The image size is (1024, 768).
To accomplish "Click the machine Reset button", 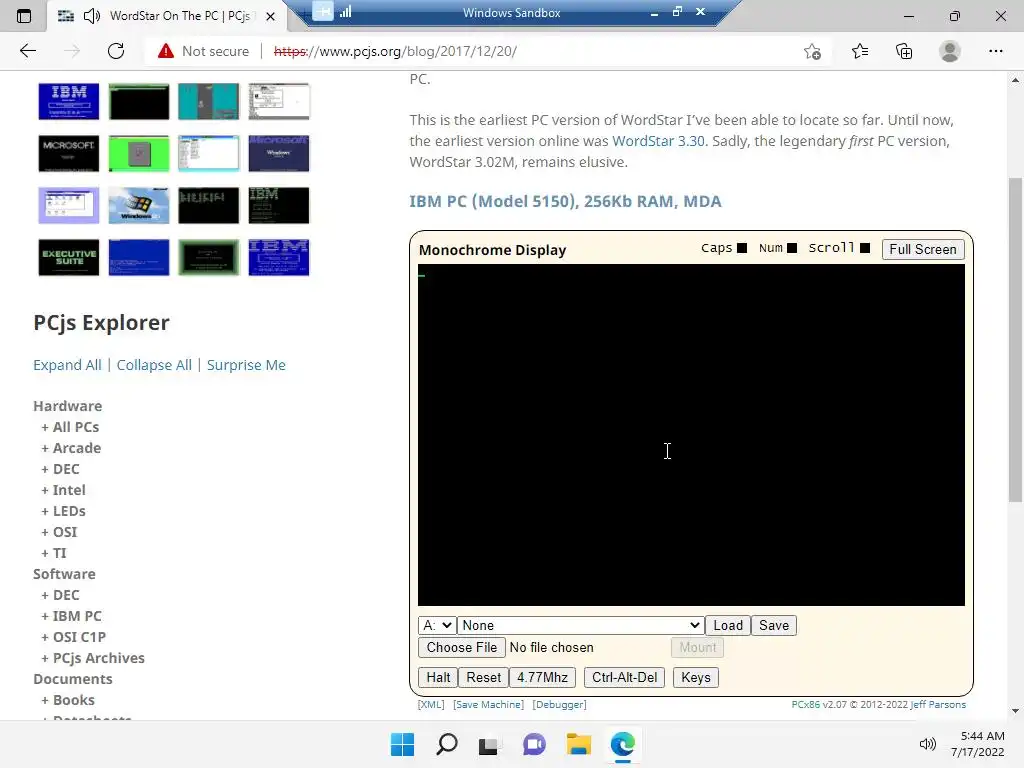I will [483, 677].
